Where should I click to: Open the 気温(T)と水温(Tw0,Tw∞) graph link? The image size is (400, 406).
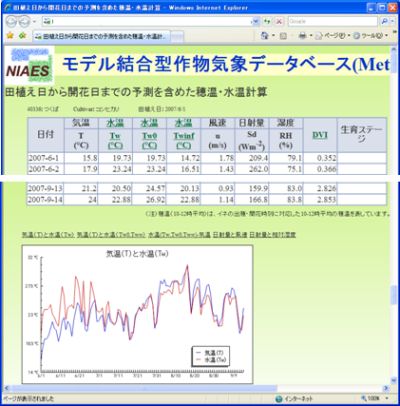(x=111, y=235)
